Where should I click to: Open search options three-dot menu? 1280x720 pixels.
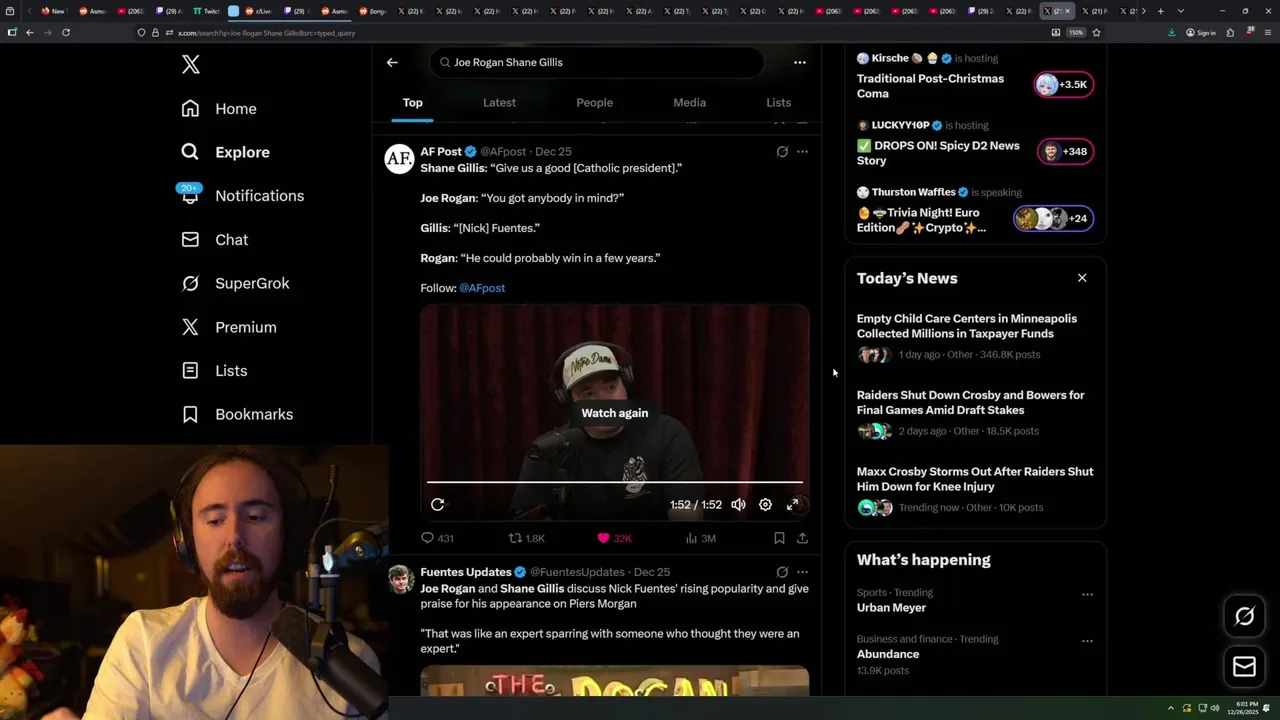(800, 62)
